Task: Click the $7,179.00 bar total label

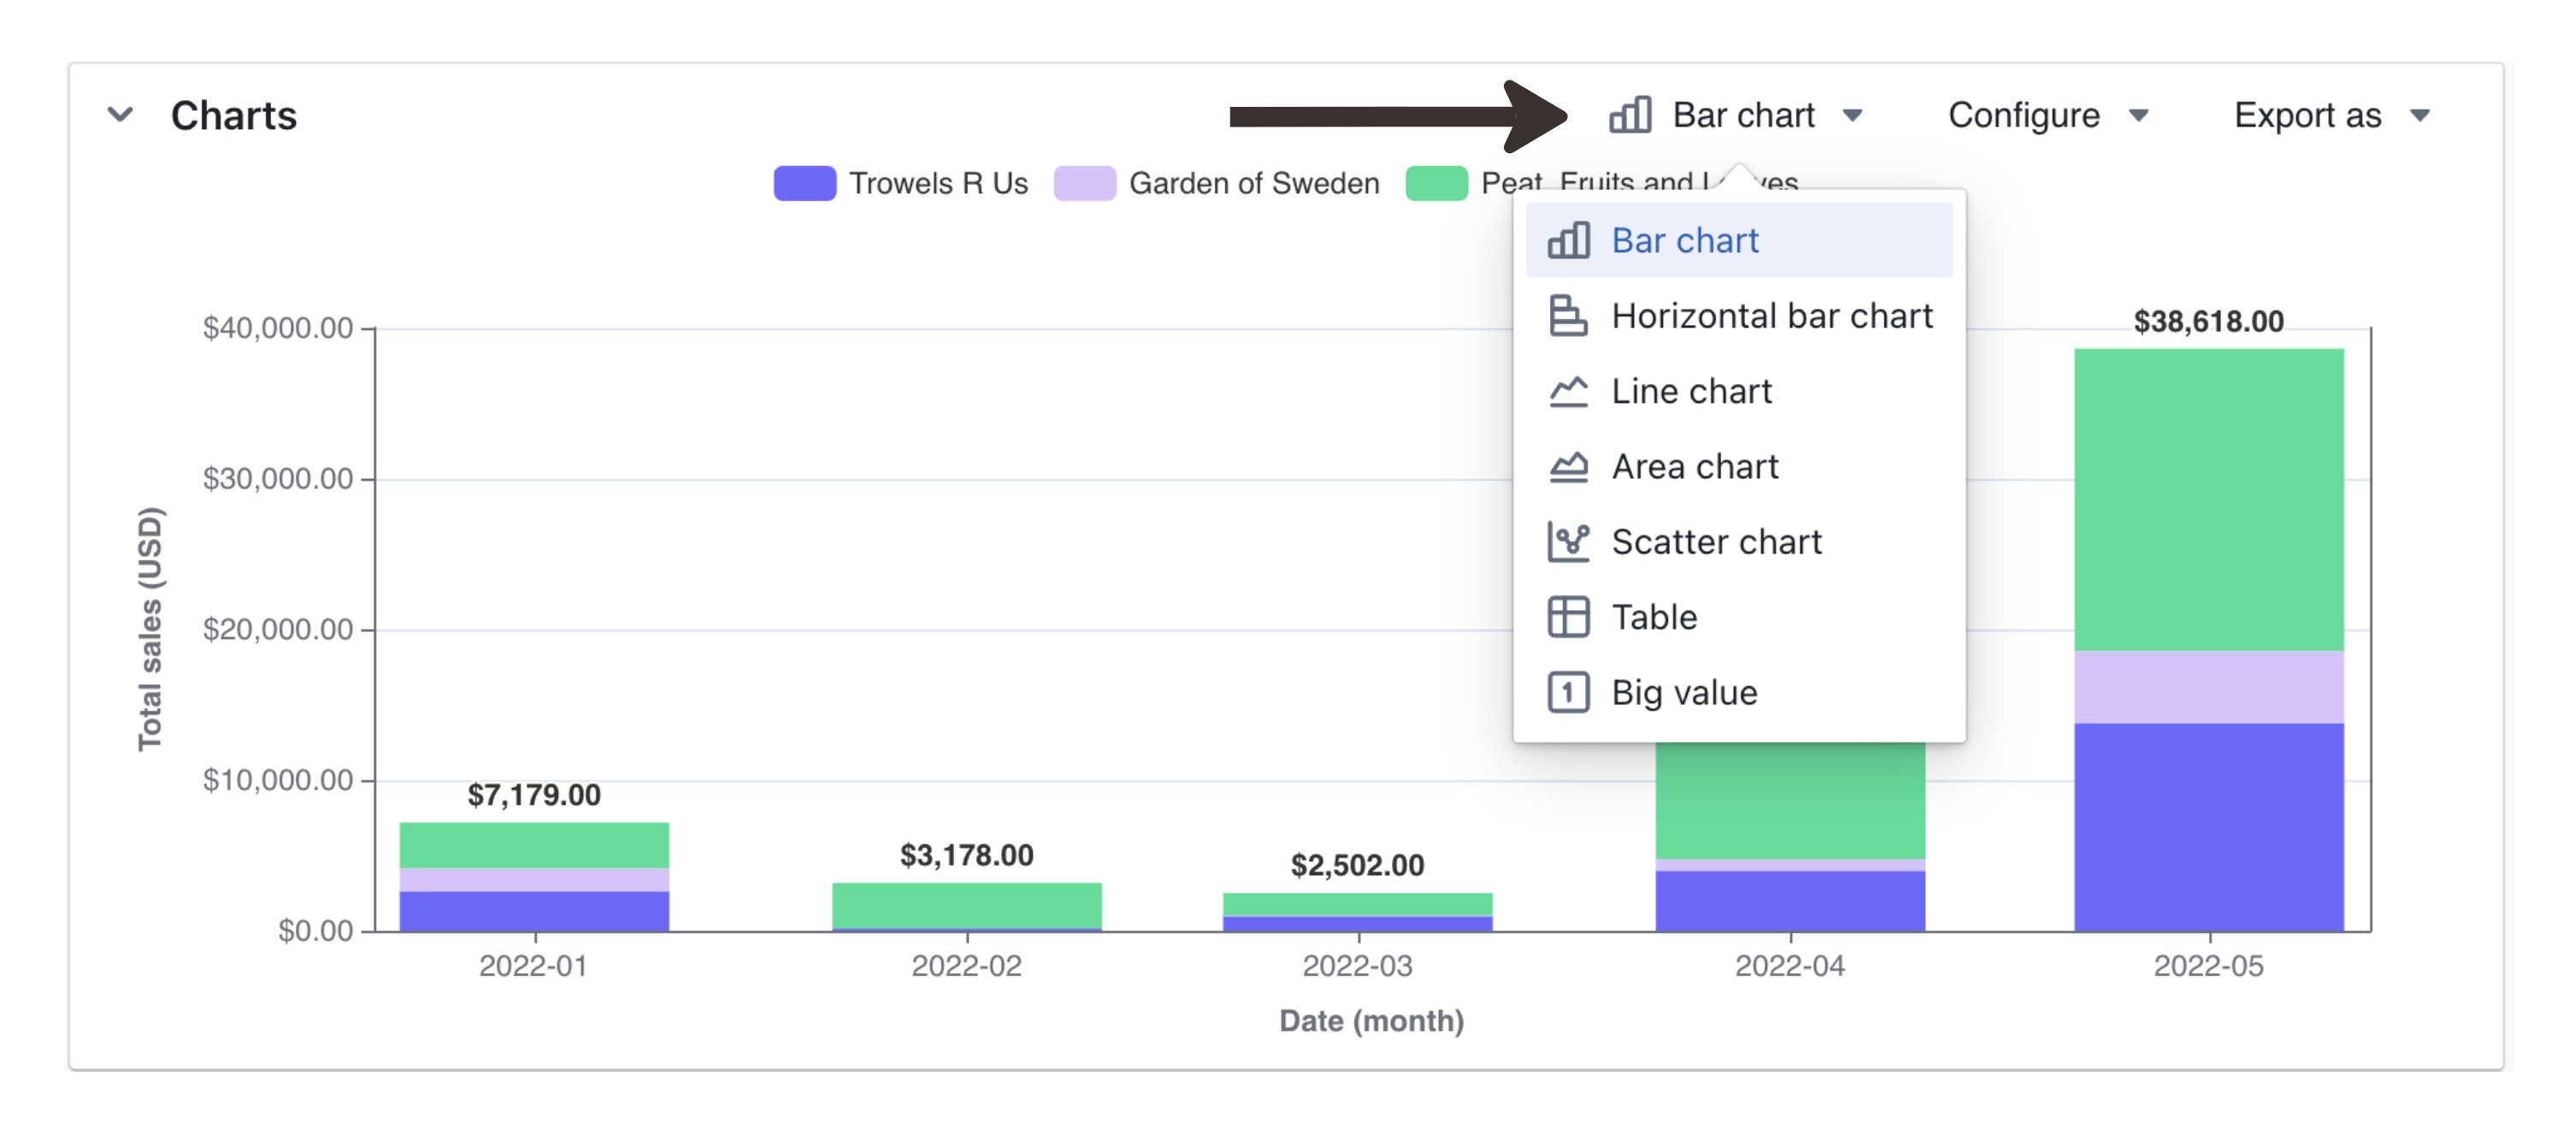Action: [x=534, y=795]
